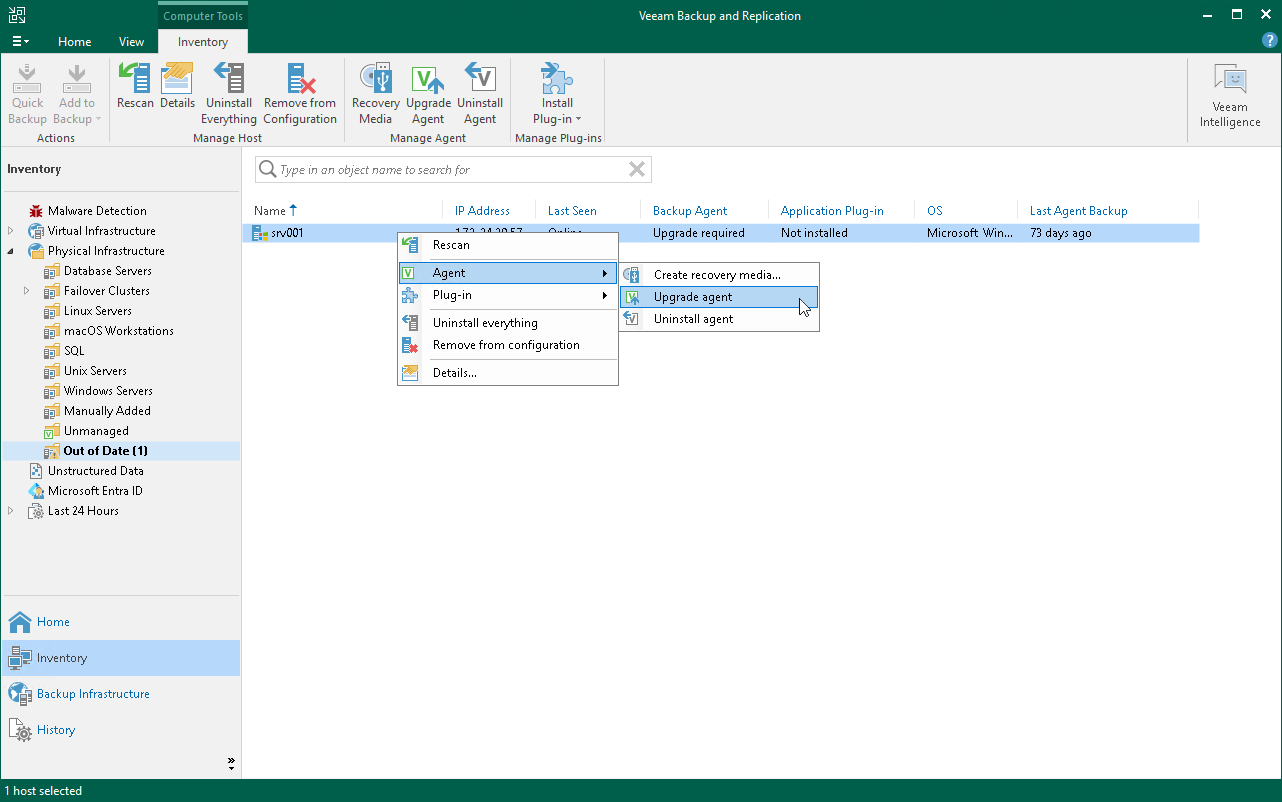Open the Recovery Media tool
This screenshot has height=802, width=1282.
[375, 90]
